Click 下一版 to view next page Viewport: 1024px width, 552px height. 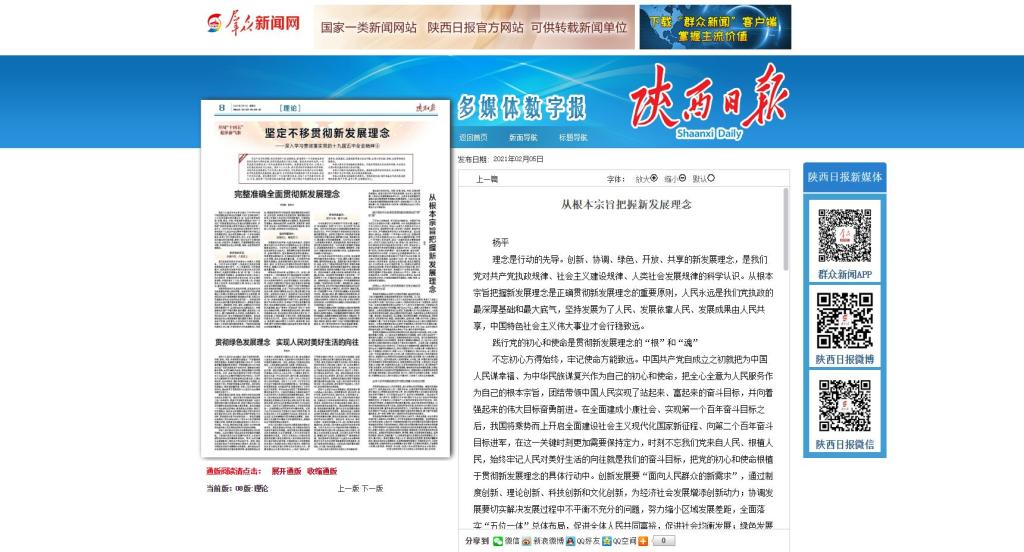click(x=372, y=488)
